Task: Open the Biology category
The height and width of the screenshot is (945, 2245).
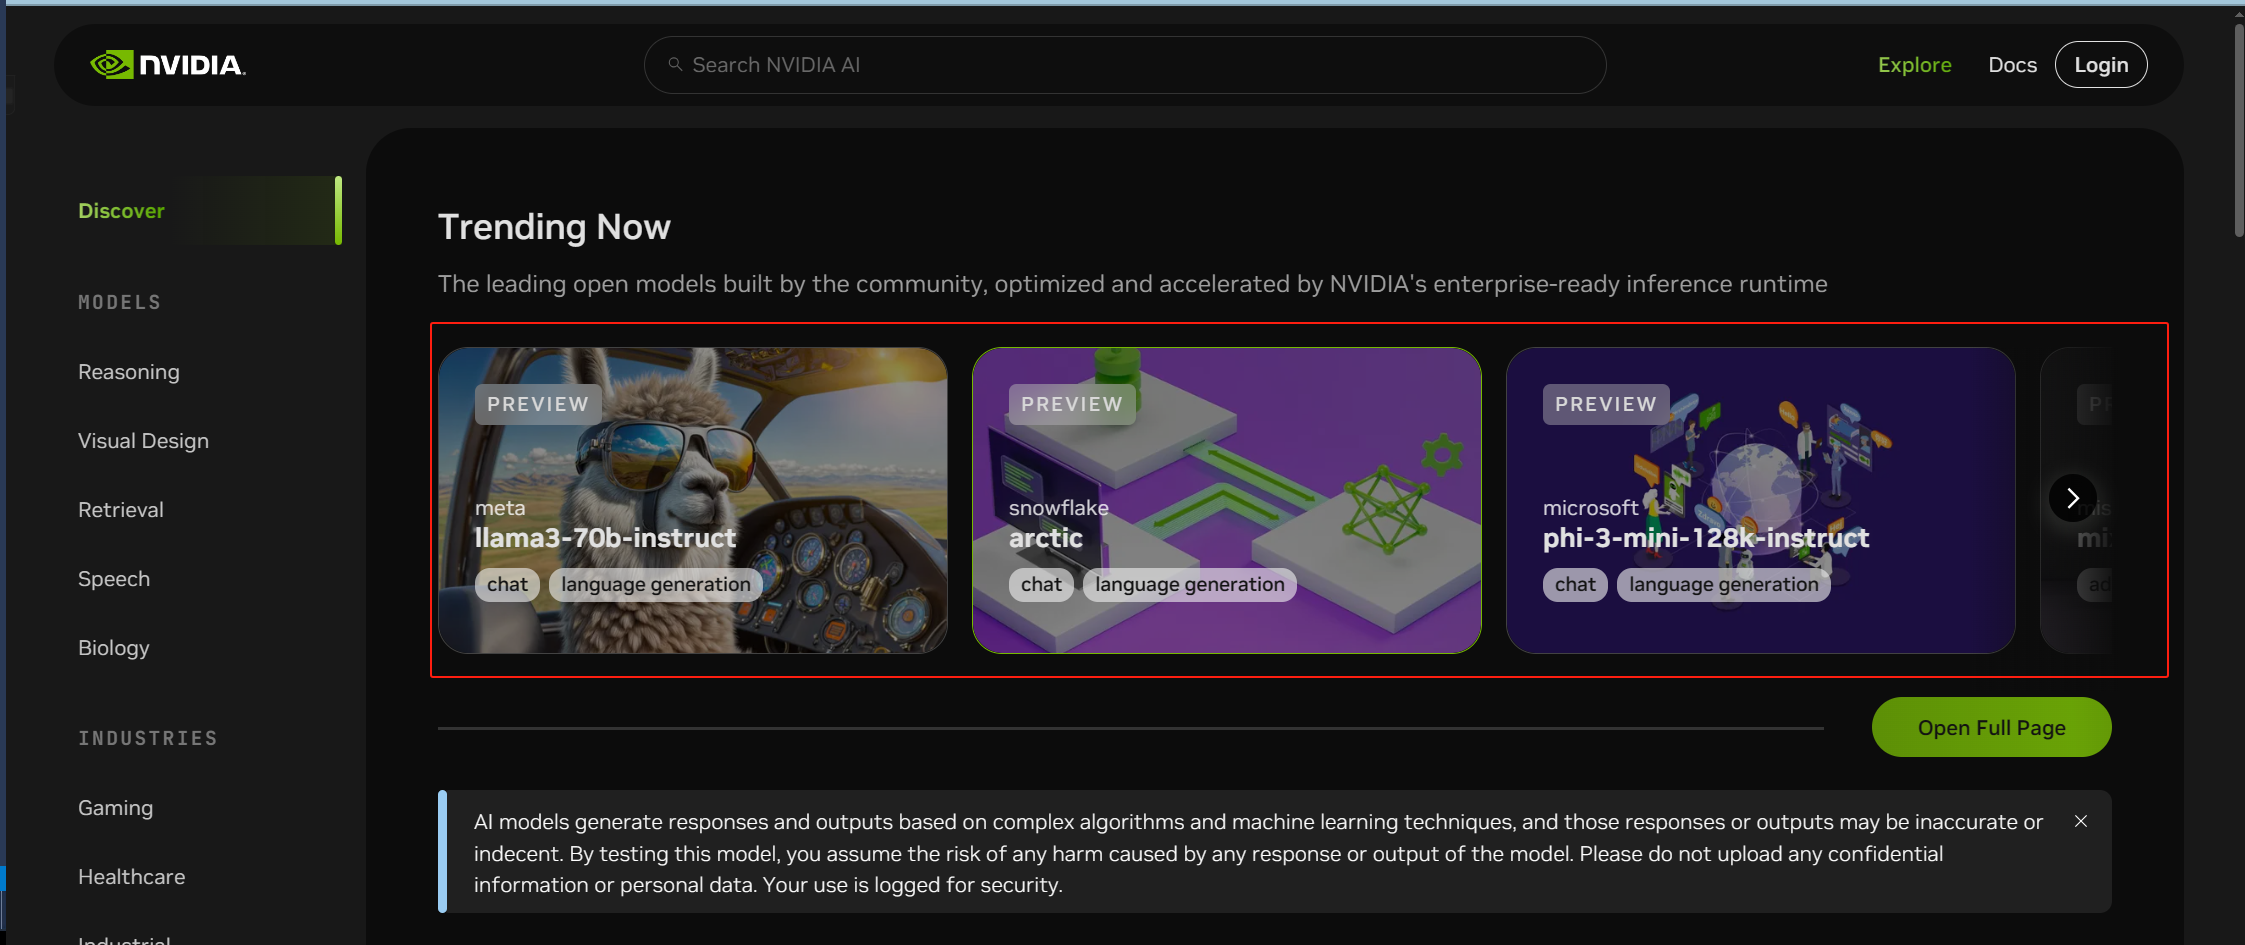Action: tap(114, 648)
